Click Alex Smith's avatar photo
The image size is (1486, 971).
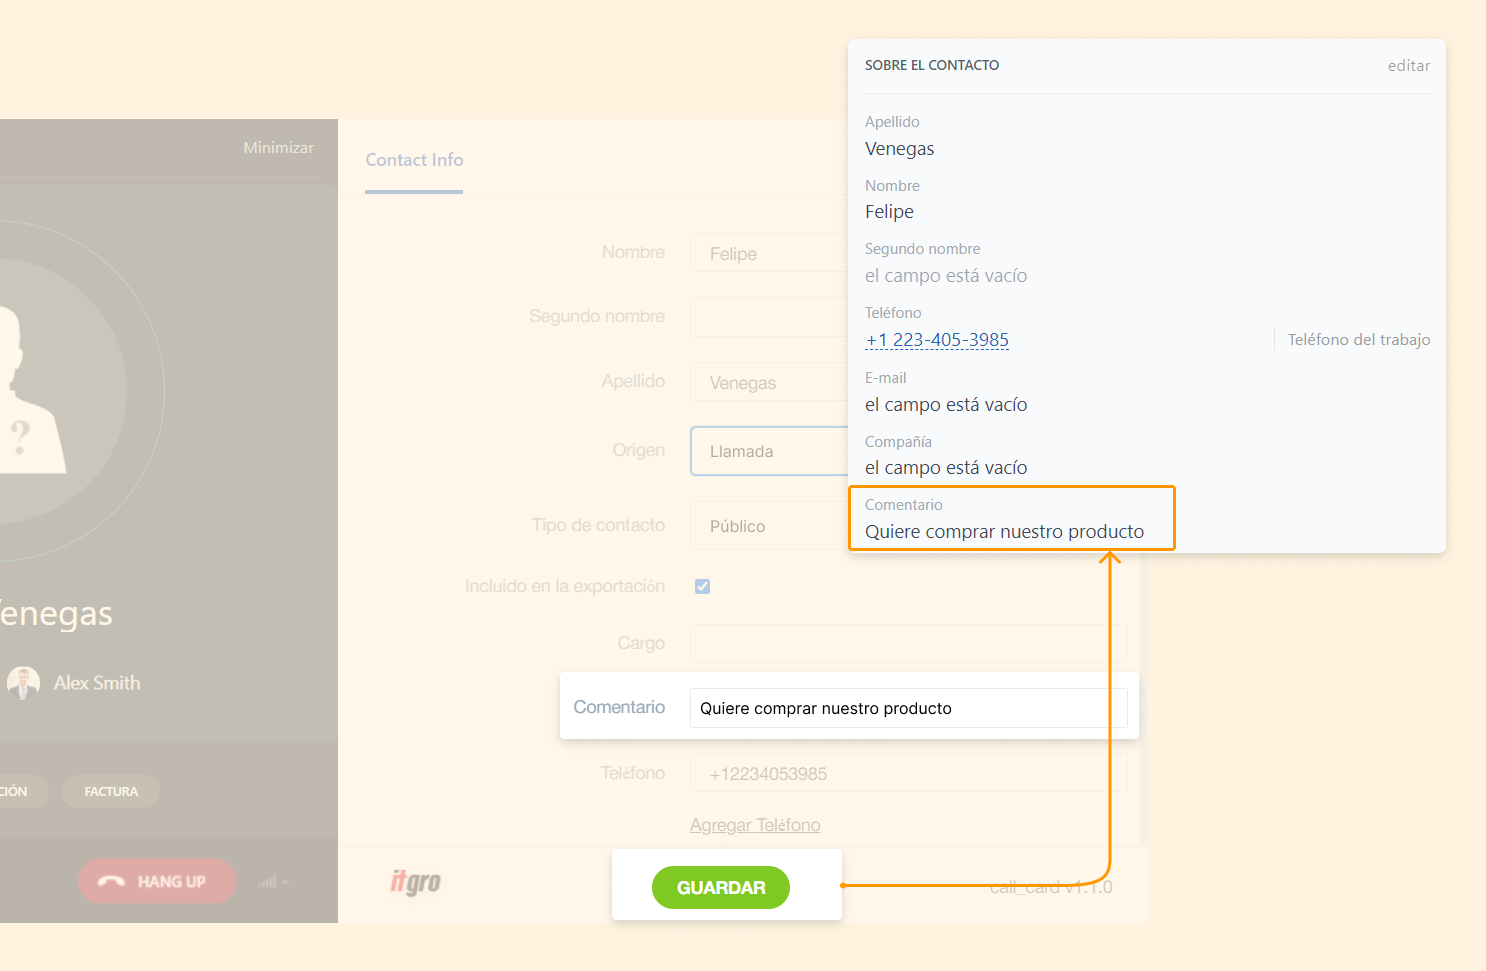click(23, 683)
